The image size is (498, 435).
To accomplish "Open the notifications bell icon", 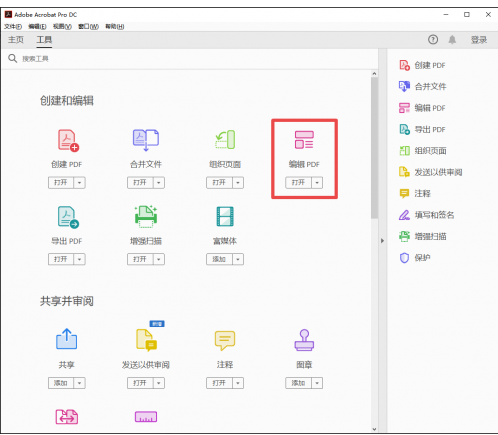I will [452, 40].
